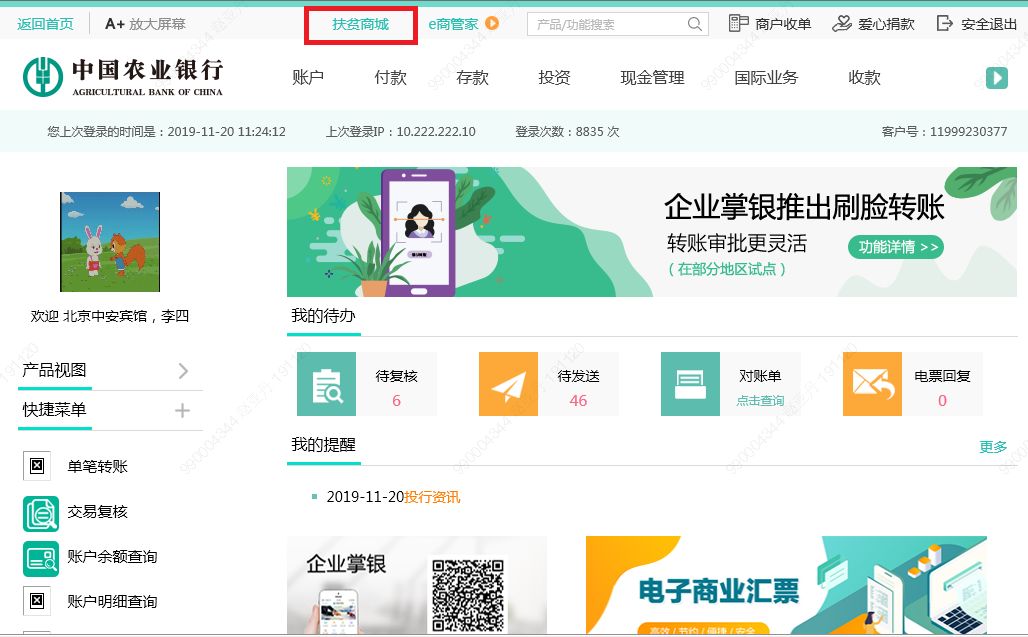Expand 产品视图 with the chevron arrow
The image size is (1028, 637).
(x=184, y=371)
